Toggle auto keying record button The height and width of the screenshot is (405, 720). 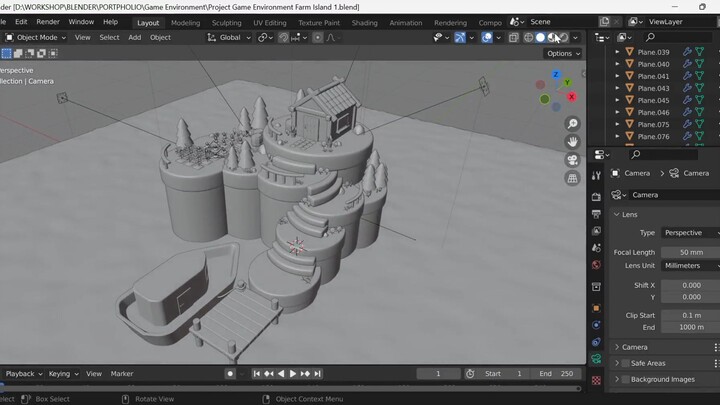230,374
